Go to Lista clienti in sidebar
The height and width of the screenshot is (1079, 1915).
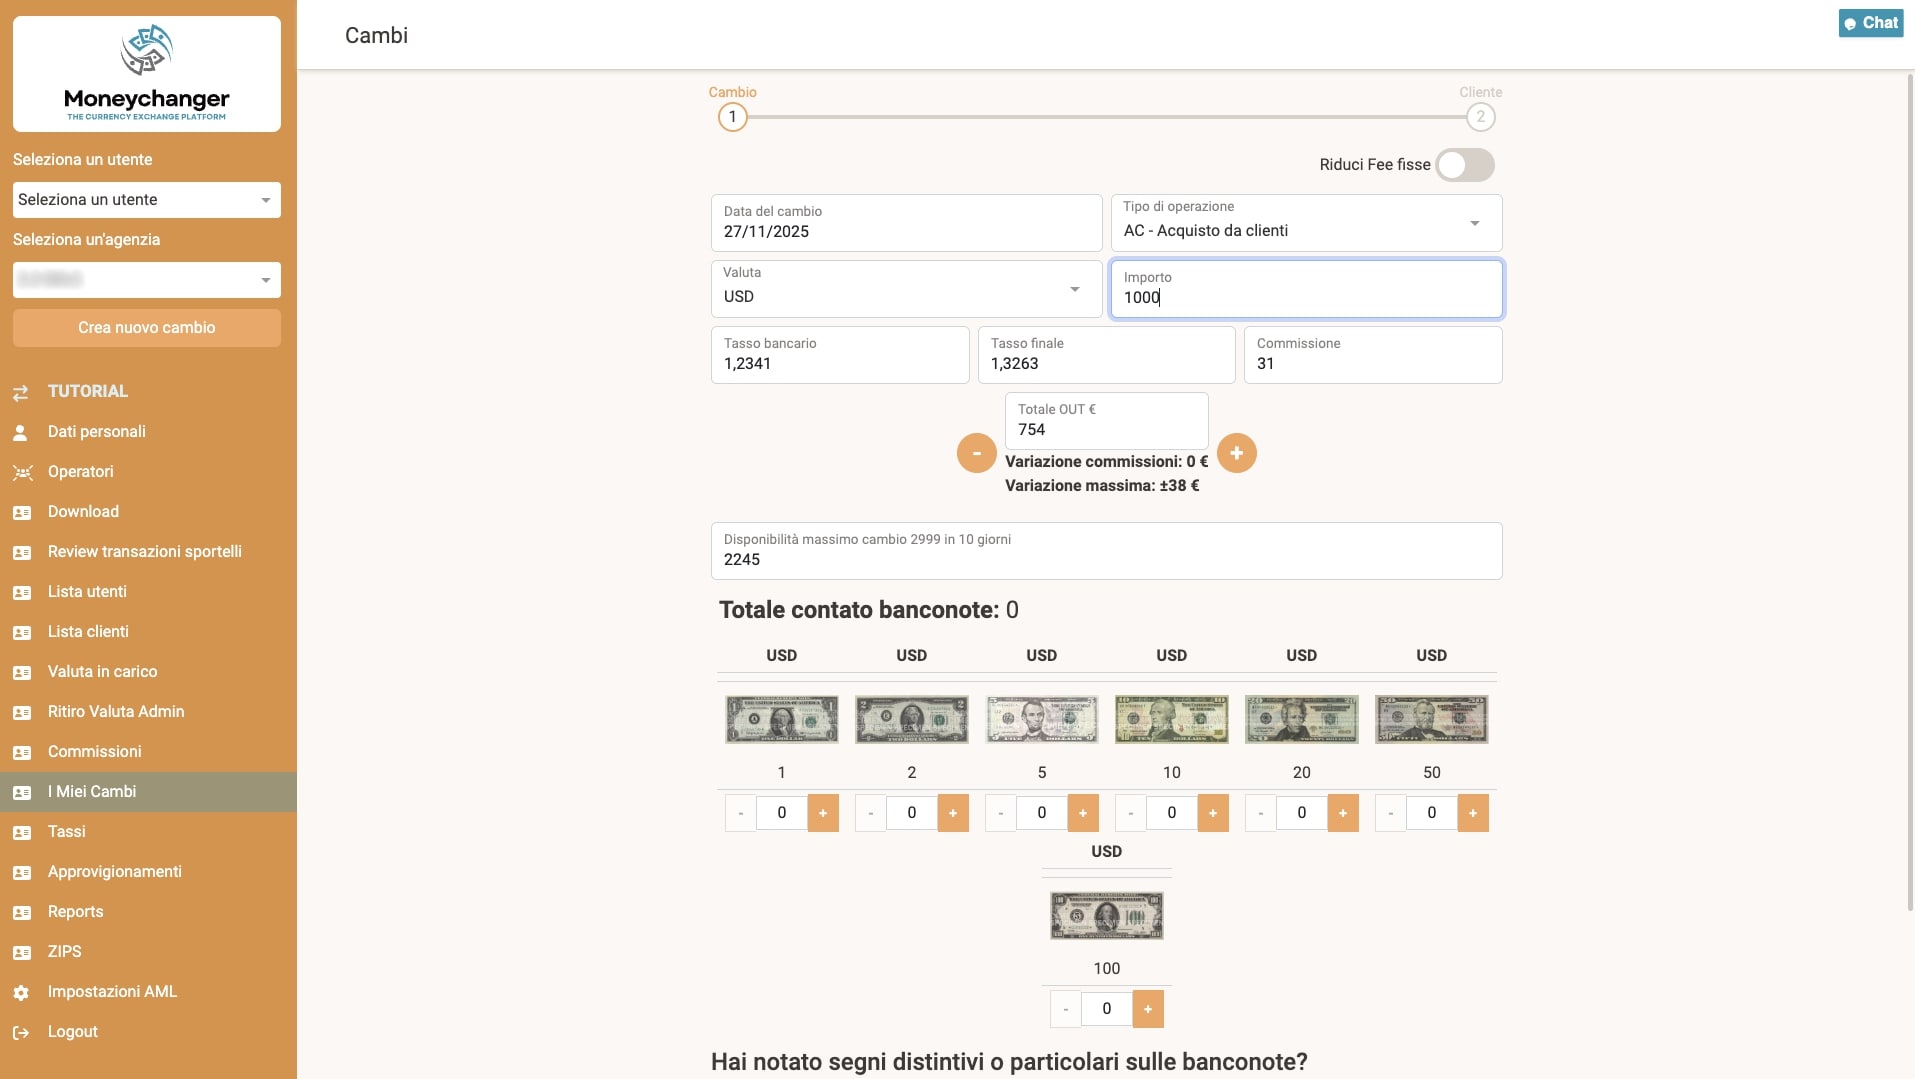(88, 632)
